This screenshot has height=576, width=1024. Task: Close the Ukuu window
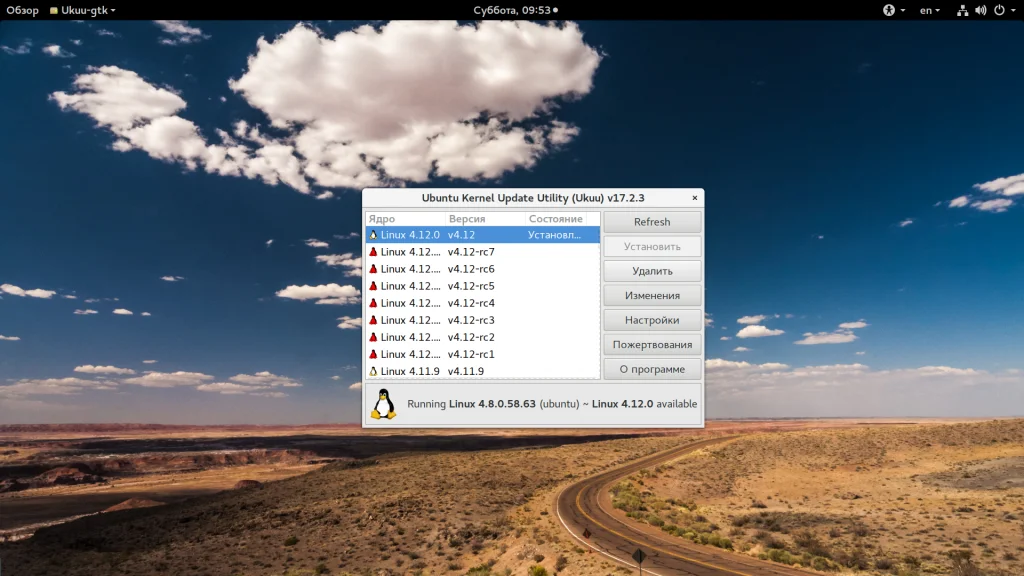[694, 198]
